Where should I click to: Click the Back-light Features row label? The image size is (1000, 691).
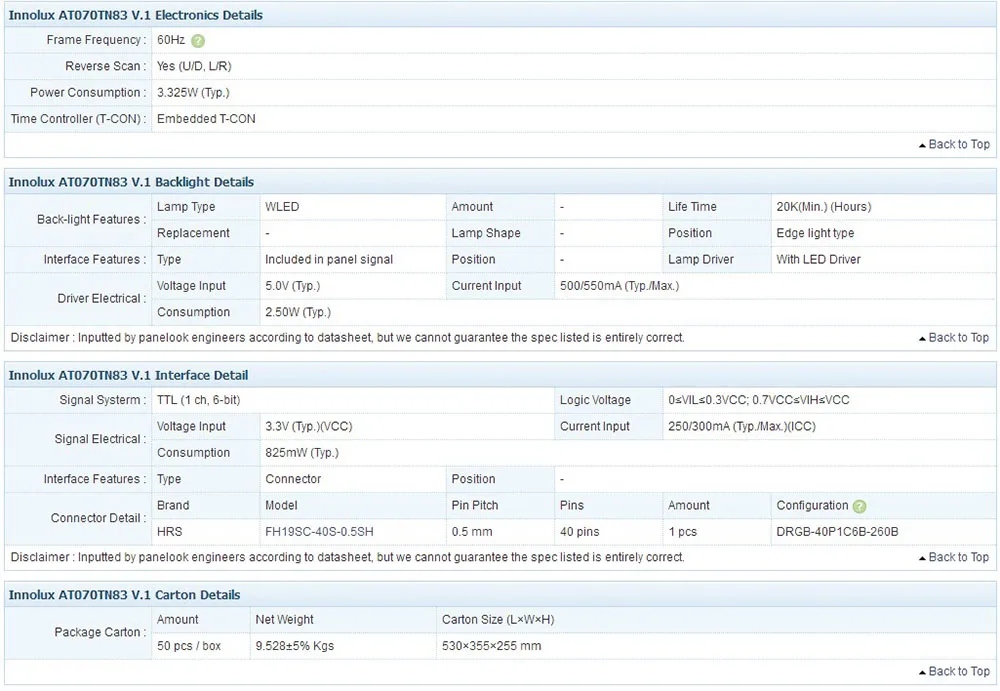pyautogui.click(x=92, y=220)
